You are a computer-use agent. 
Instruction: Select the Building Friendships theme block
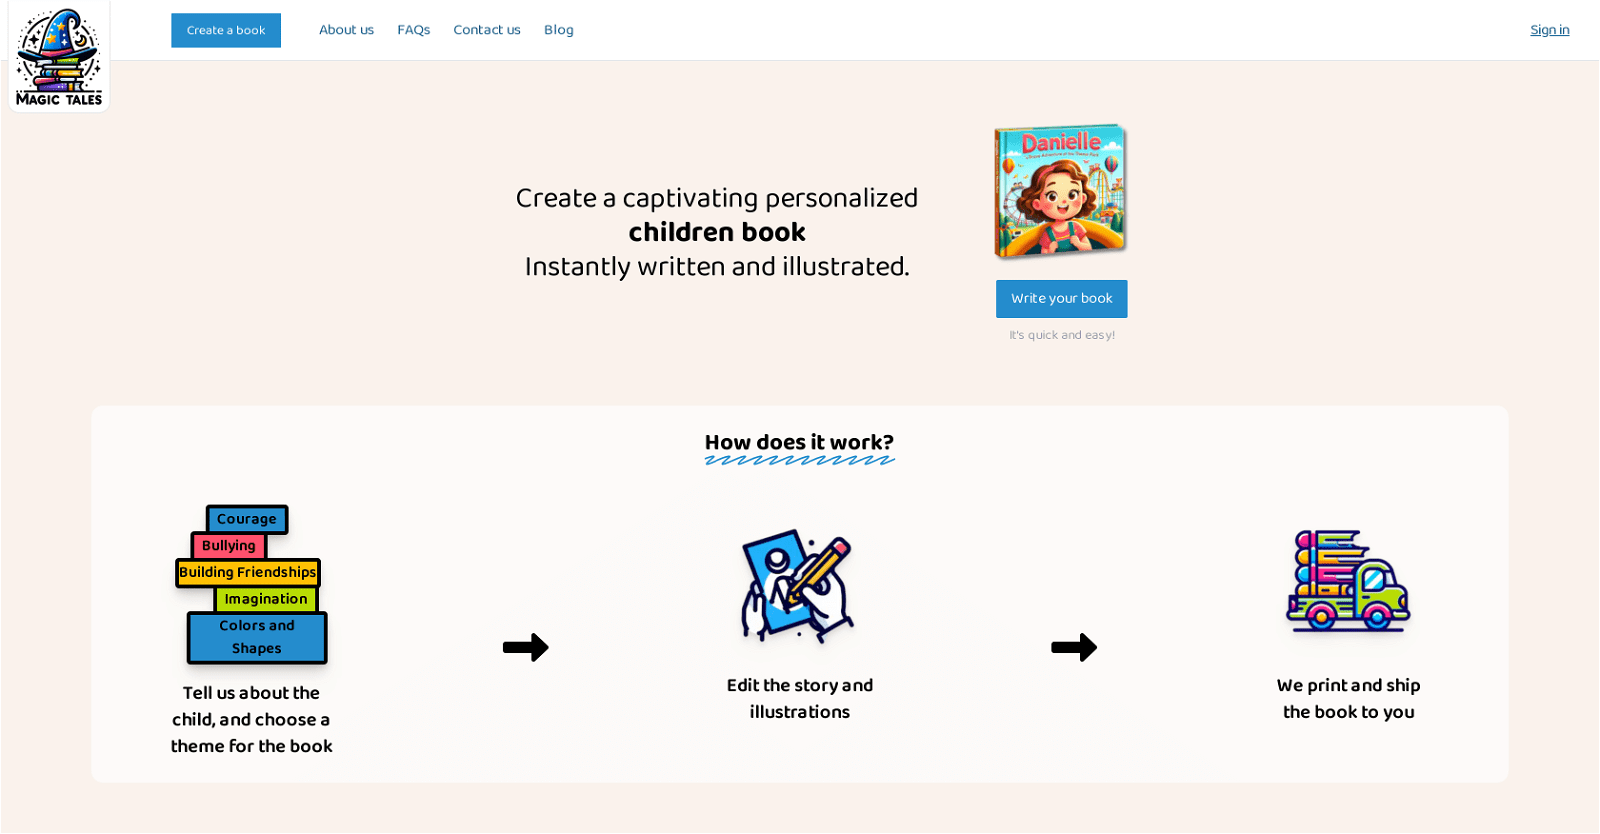coord(248,572)
